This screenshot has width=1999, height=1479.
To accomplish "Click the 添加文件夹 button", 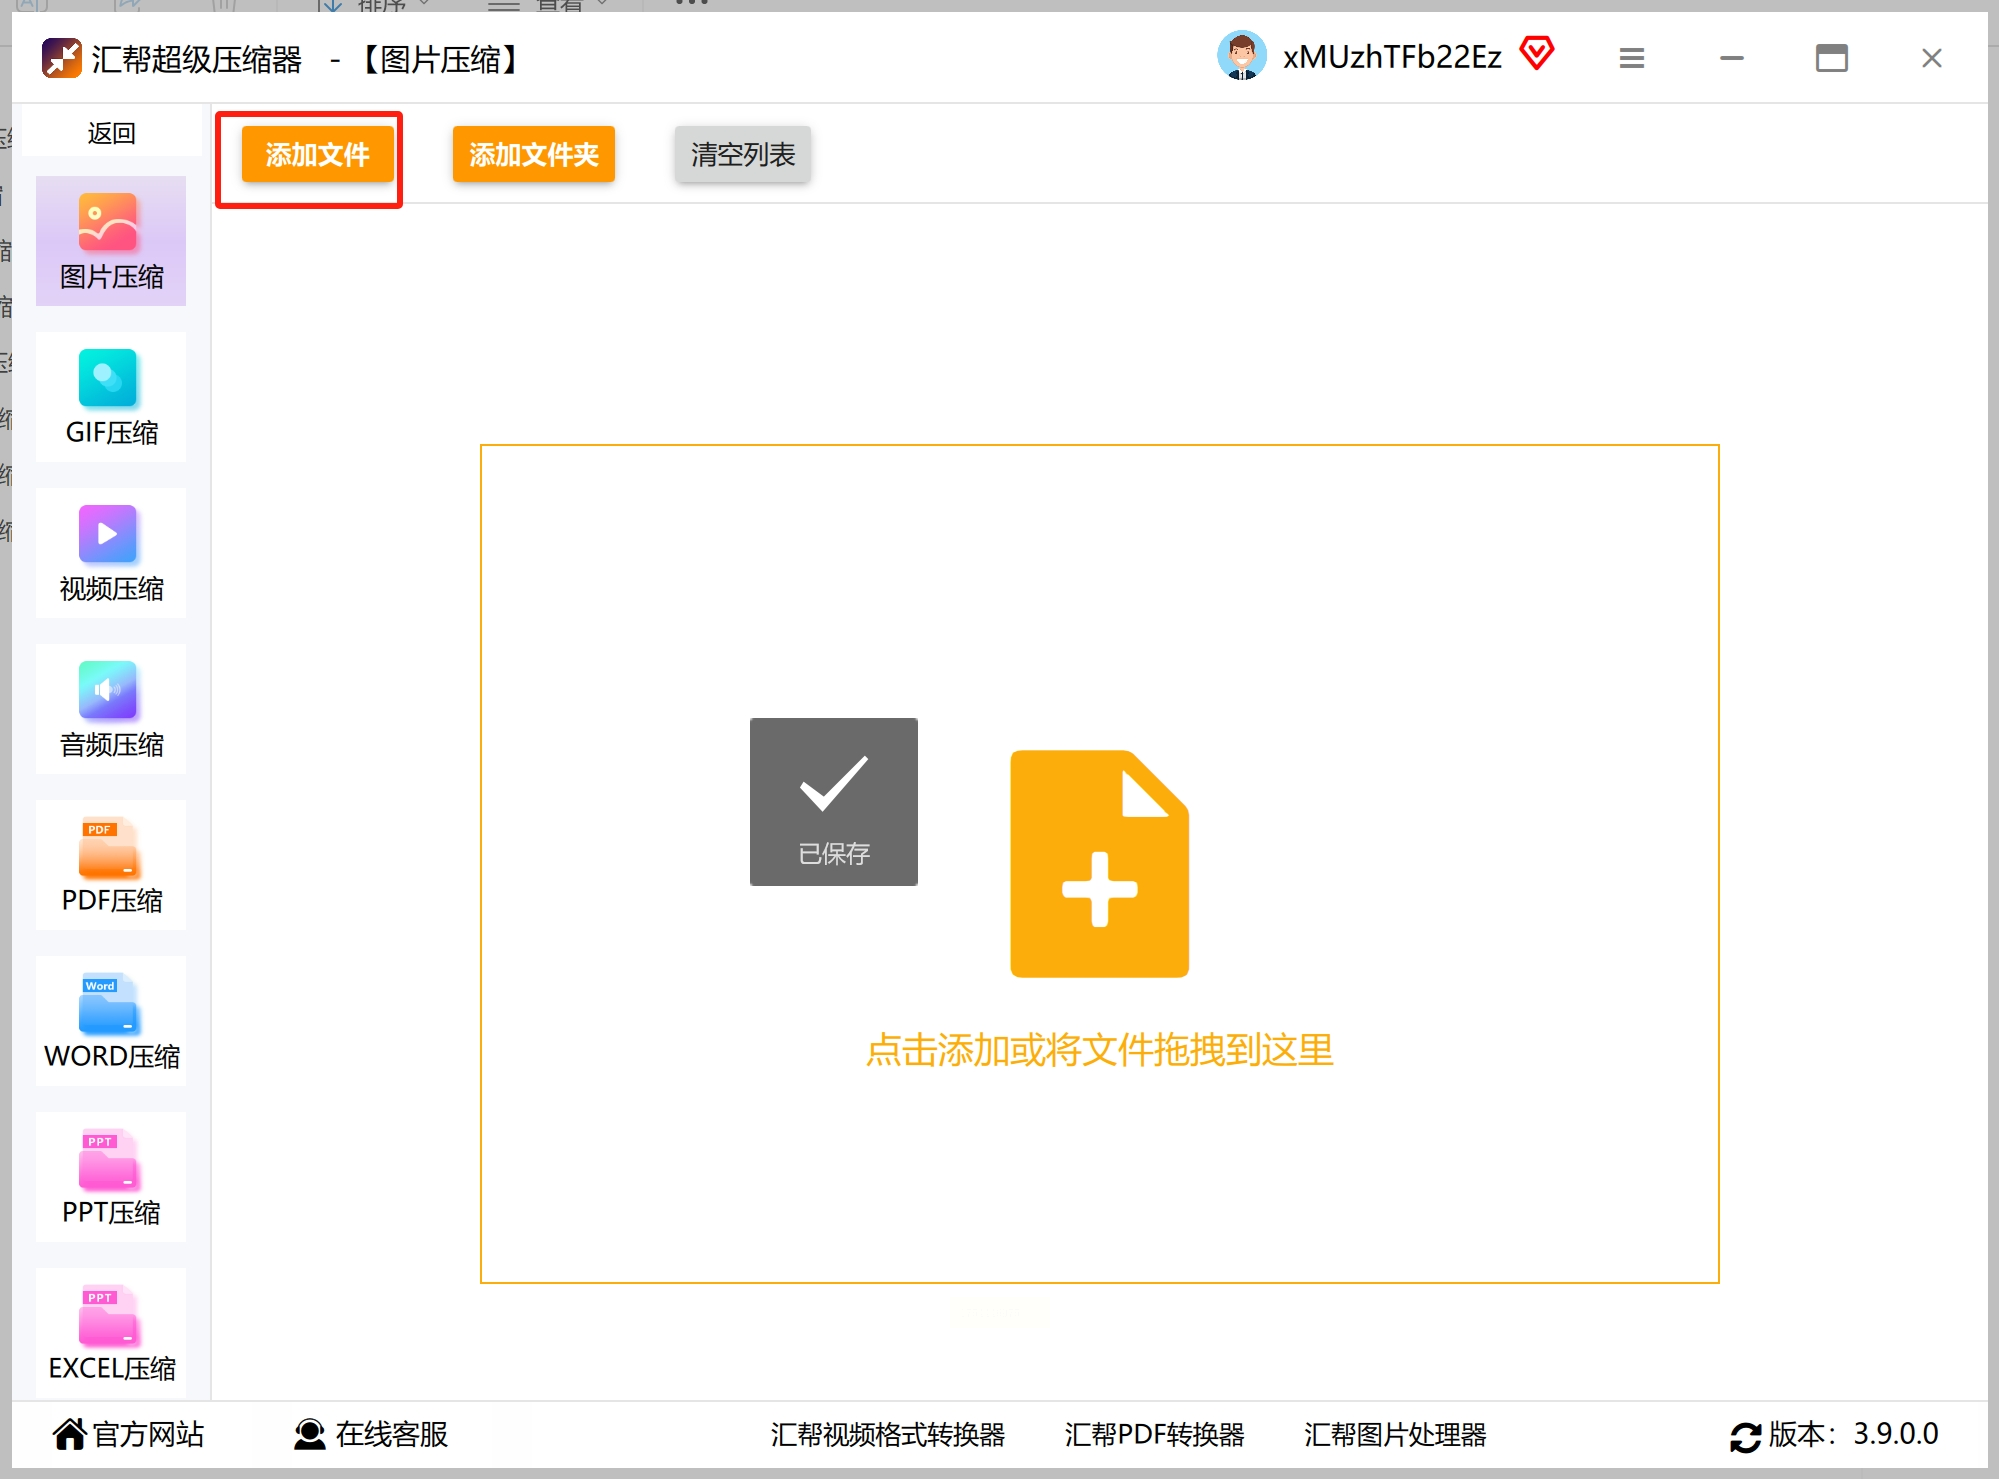I will pos(533,154).
